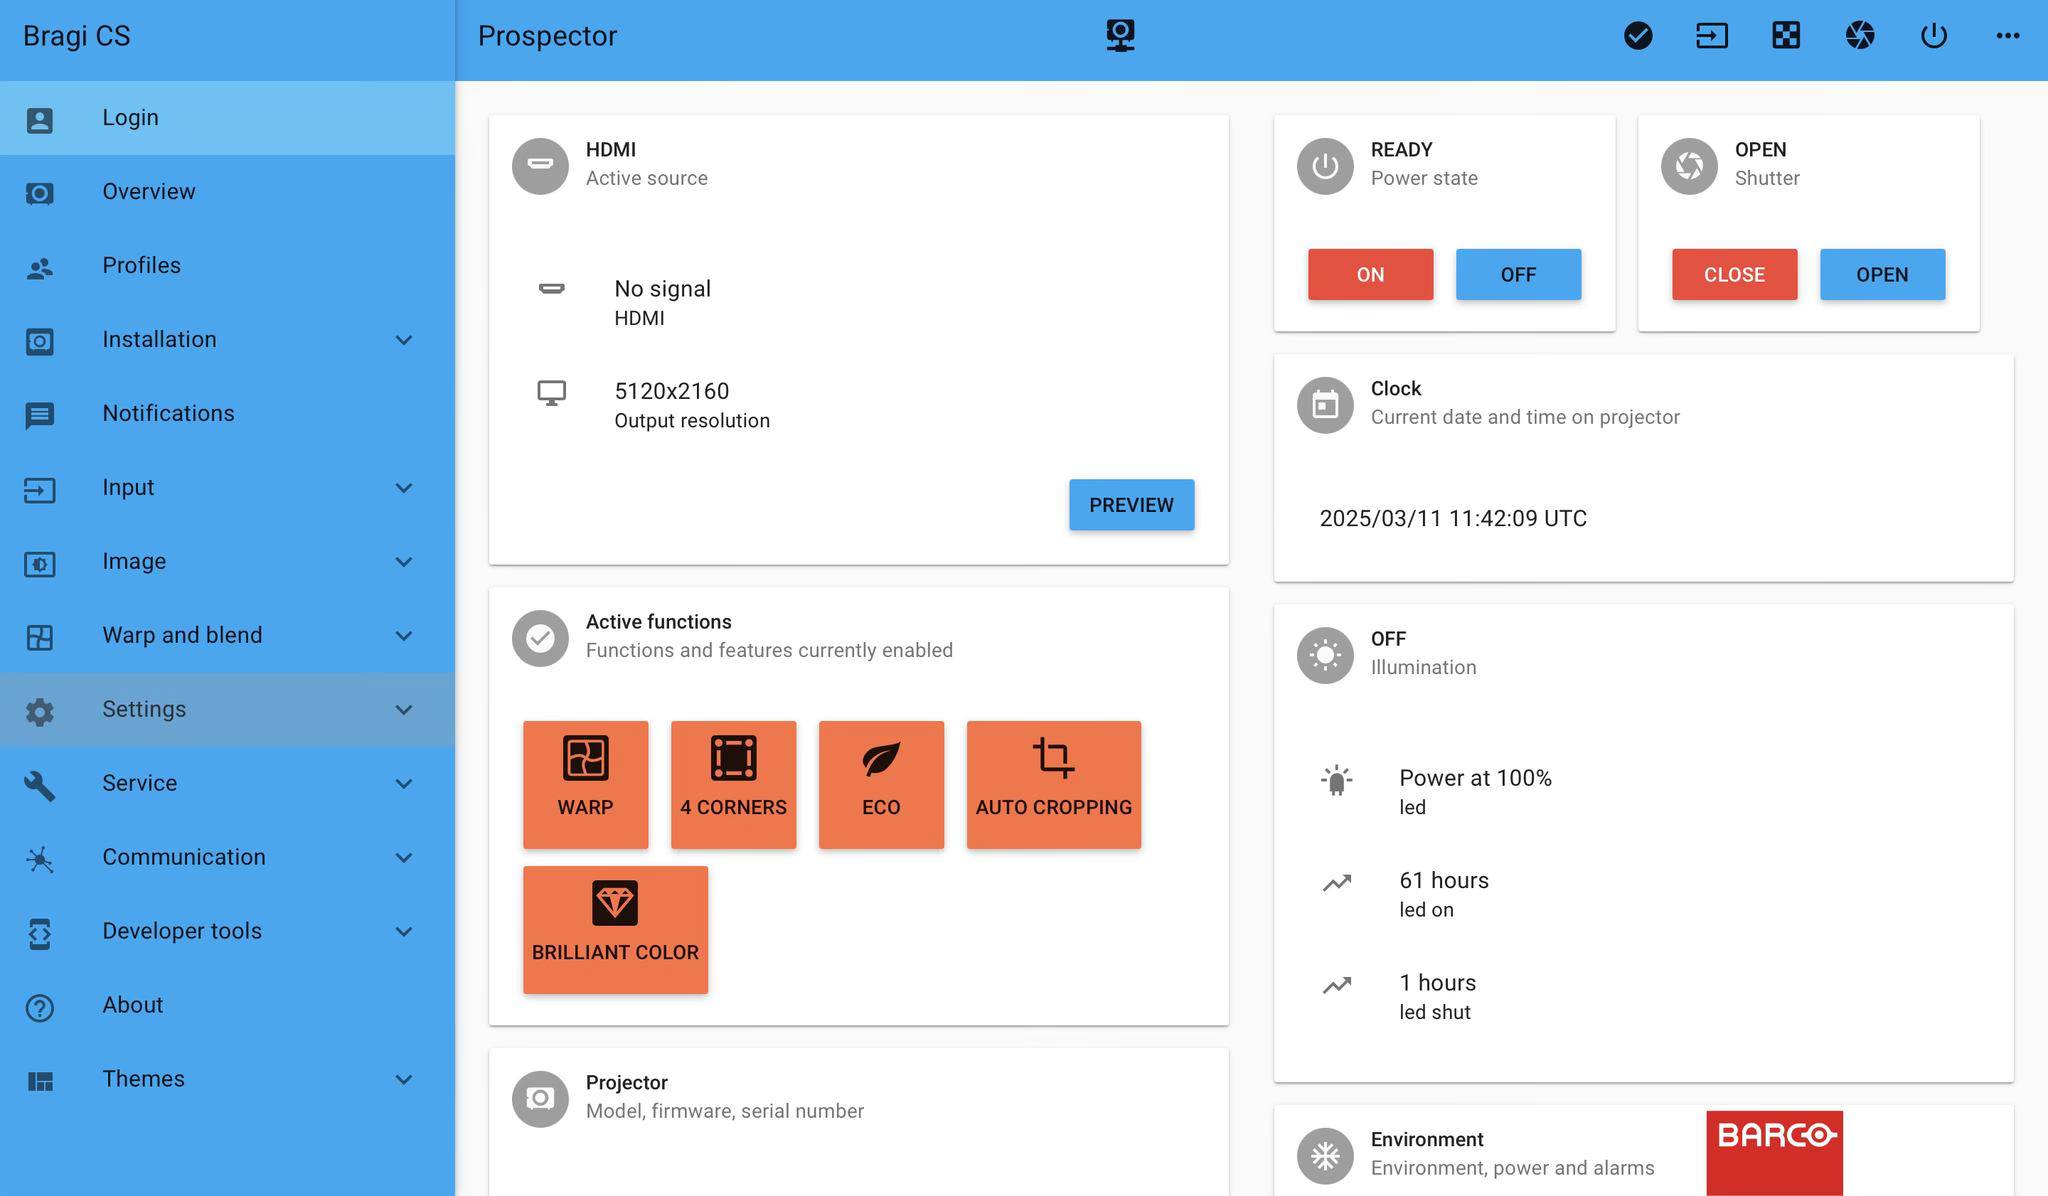Open the input source icon in top toolbar
The height and width of the screenshot is (1196, 2048).
1712,36
